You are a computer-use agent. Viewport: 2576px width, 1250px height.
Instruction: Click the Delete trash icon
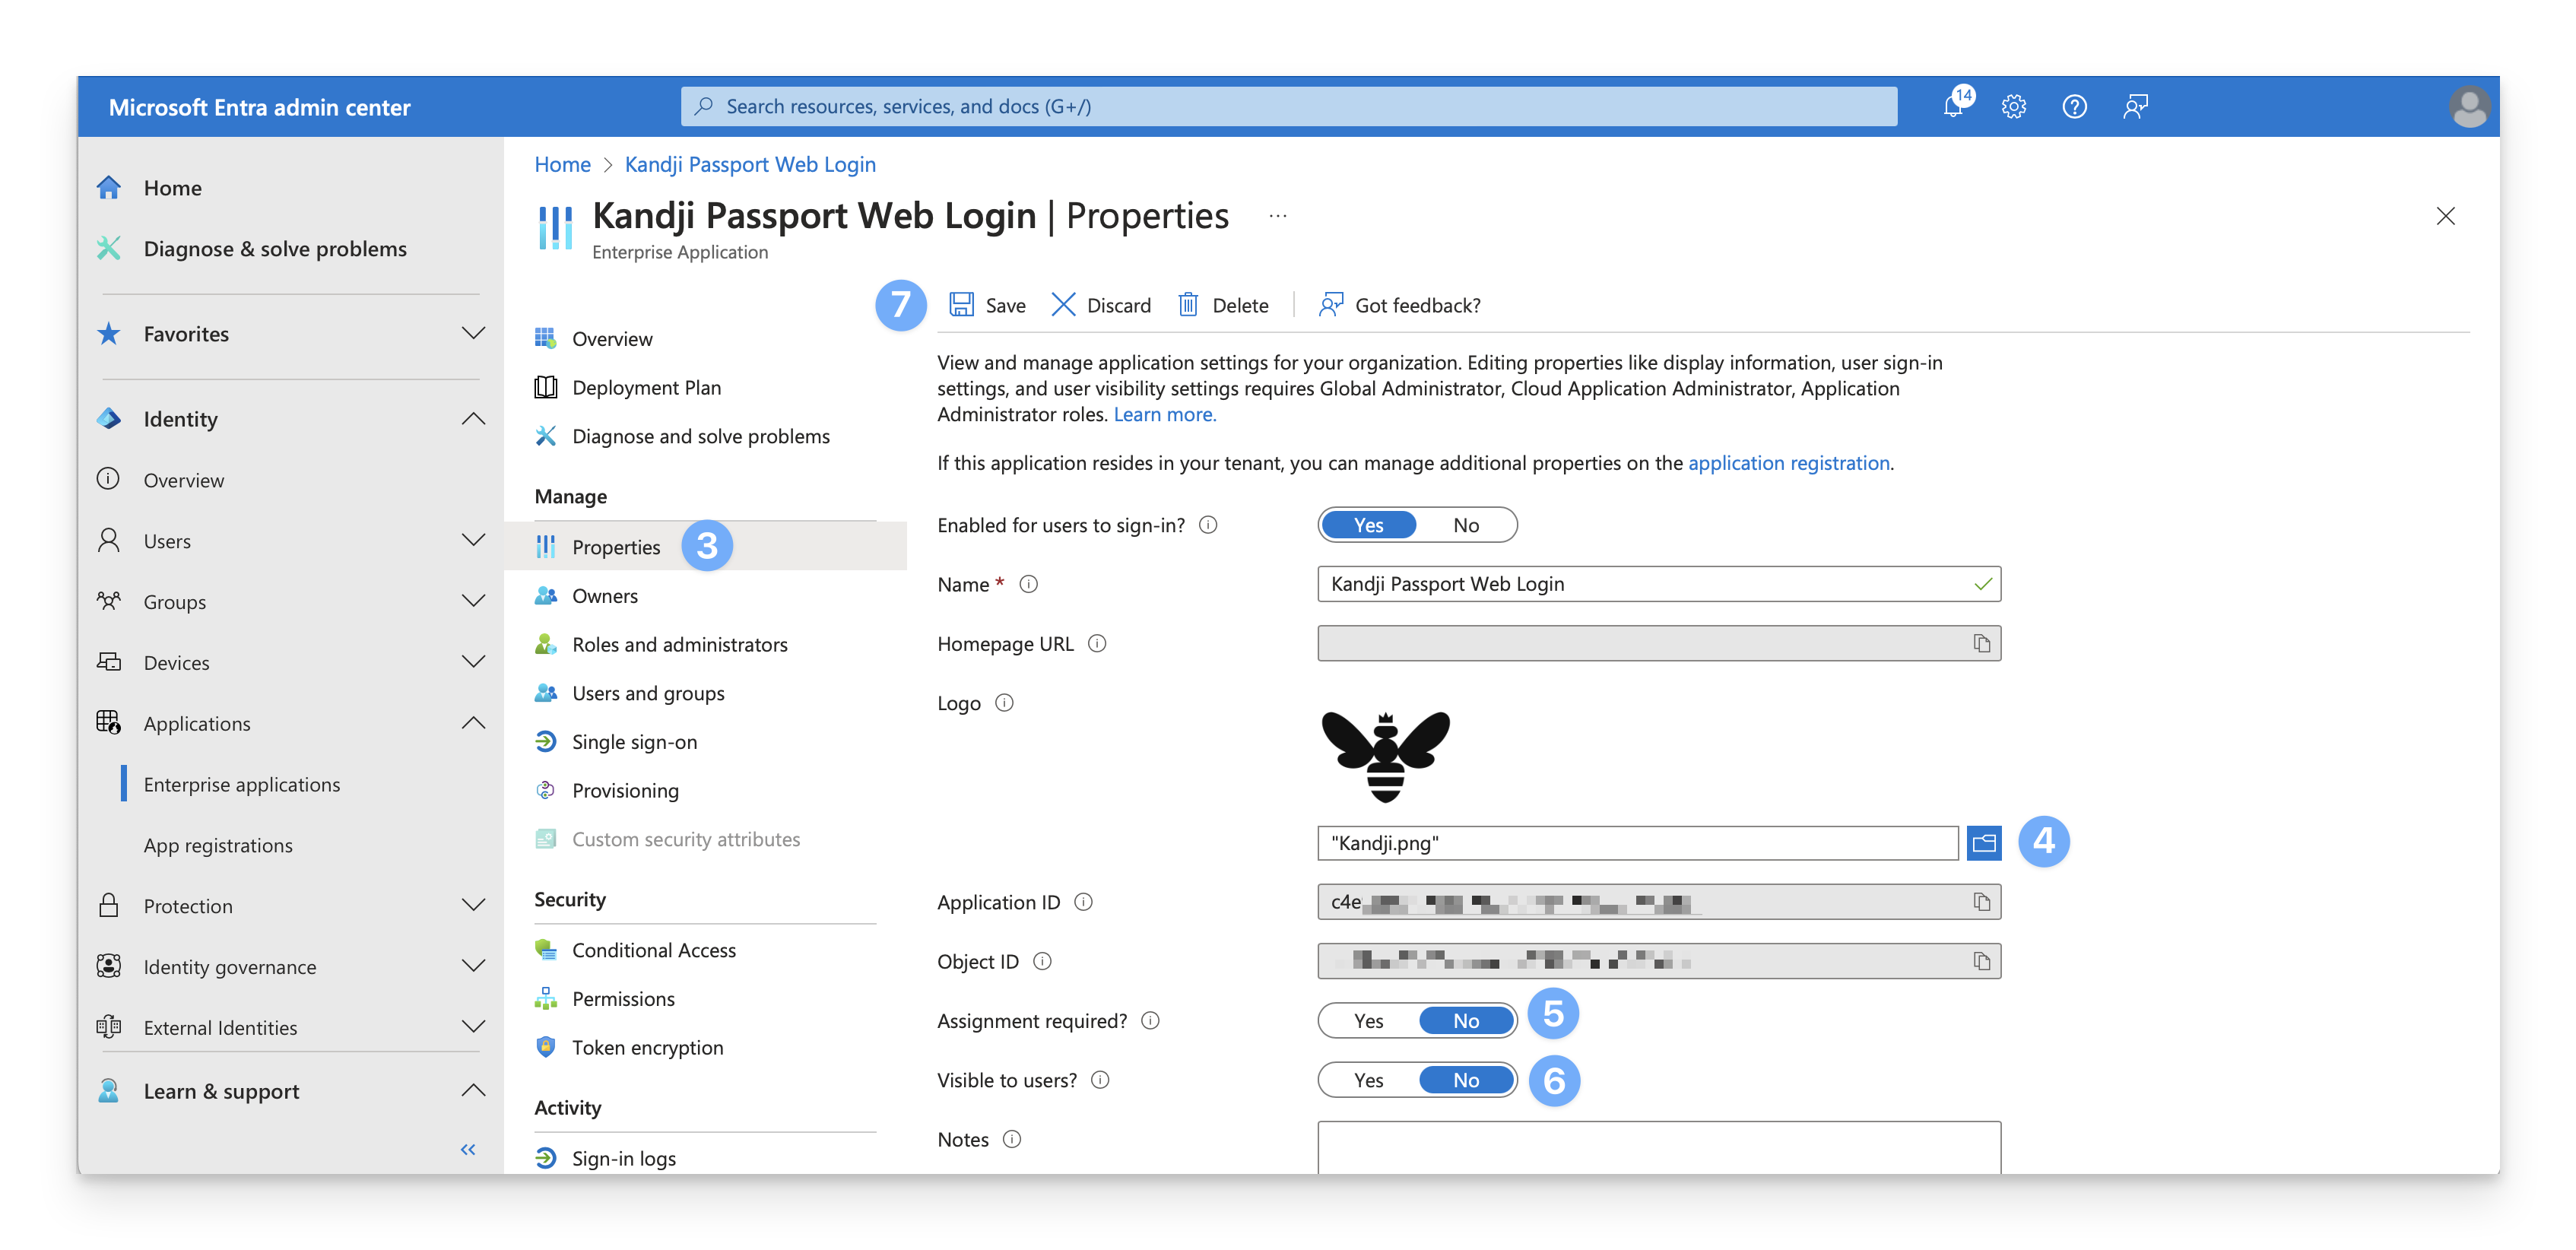click(1188, 305)
